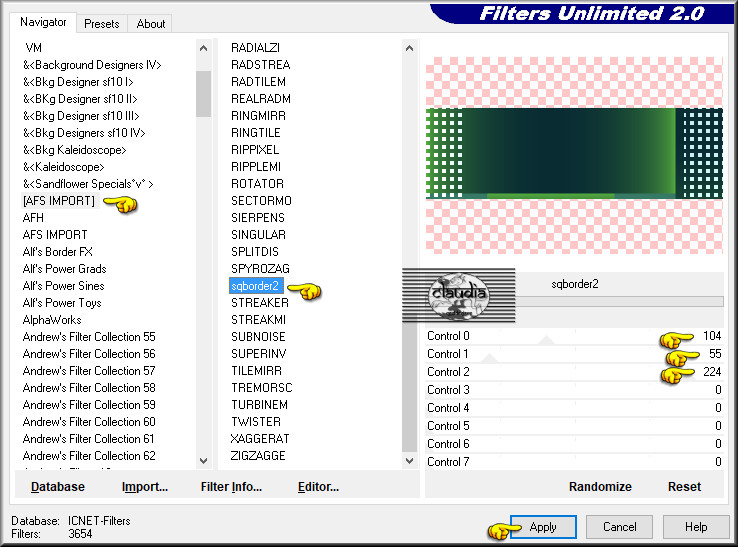Select Andrew's Filter Collection 58
738x547 pixels.
89,388
